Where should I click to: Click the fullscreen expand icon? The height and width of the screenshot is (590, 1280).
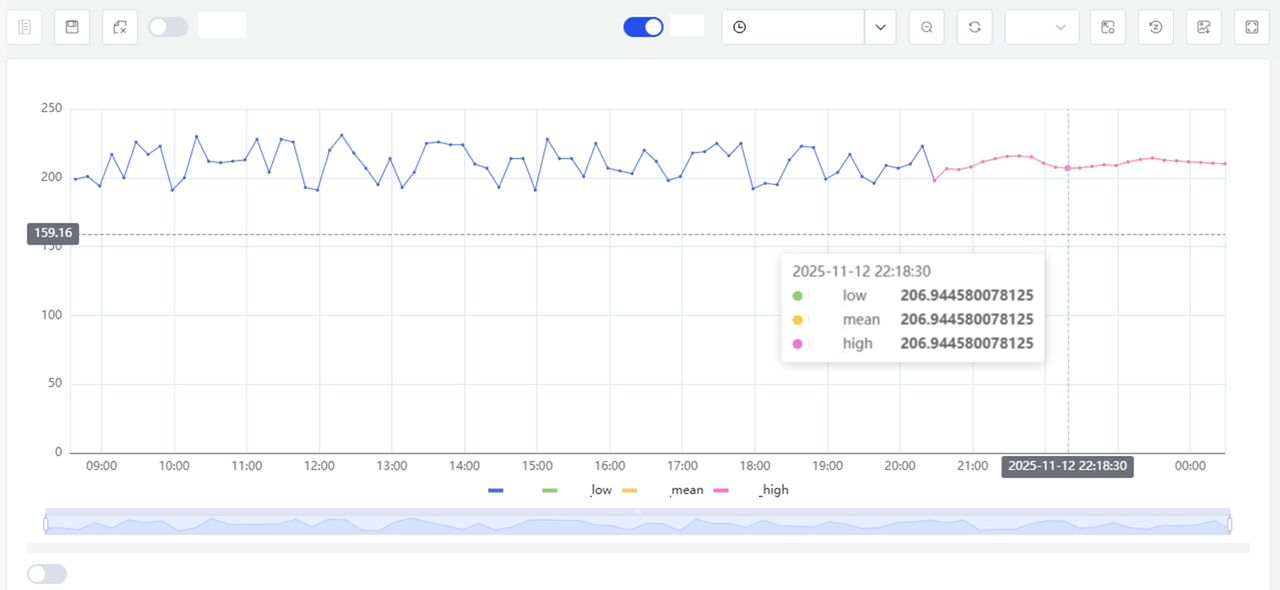pyautogui.click(x=1252, y=27)
